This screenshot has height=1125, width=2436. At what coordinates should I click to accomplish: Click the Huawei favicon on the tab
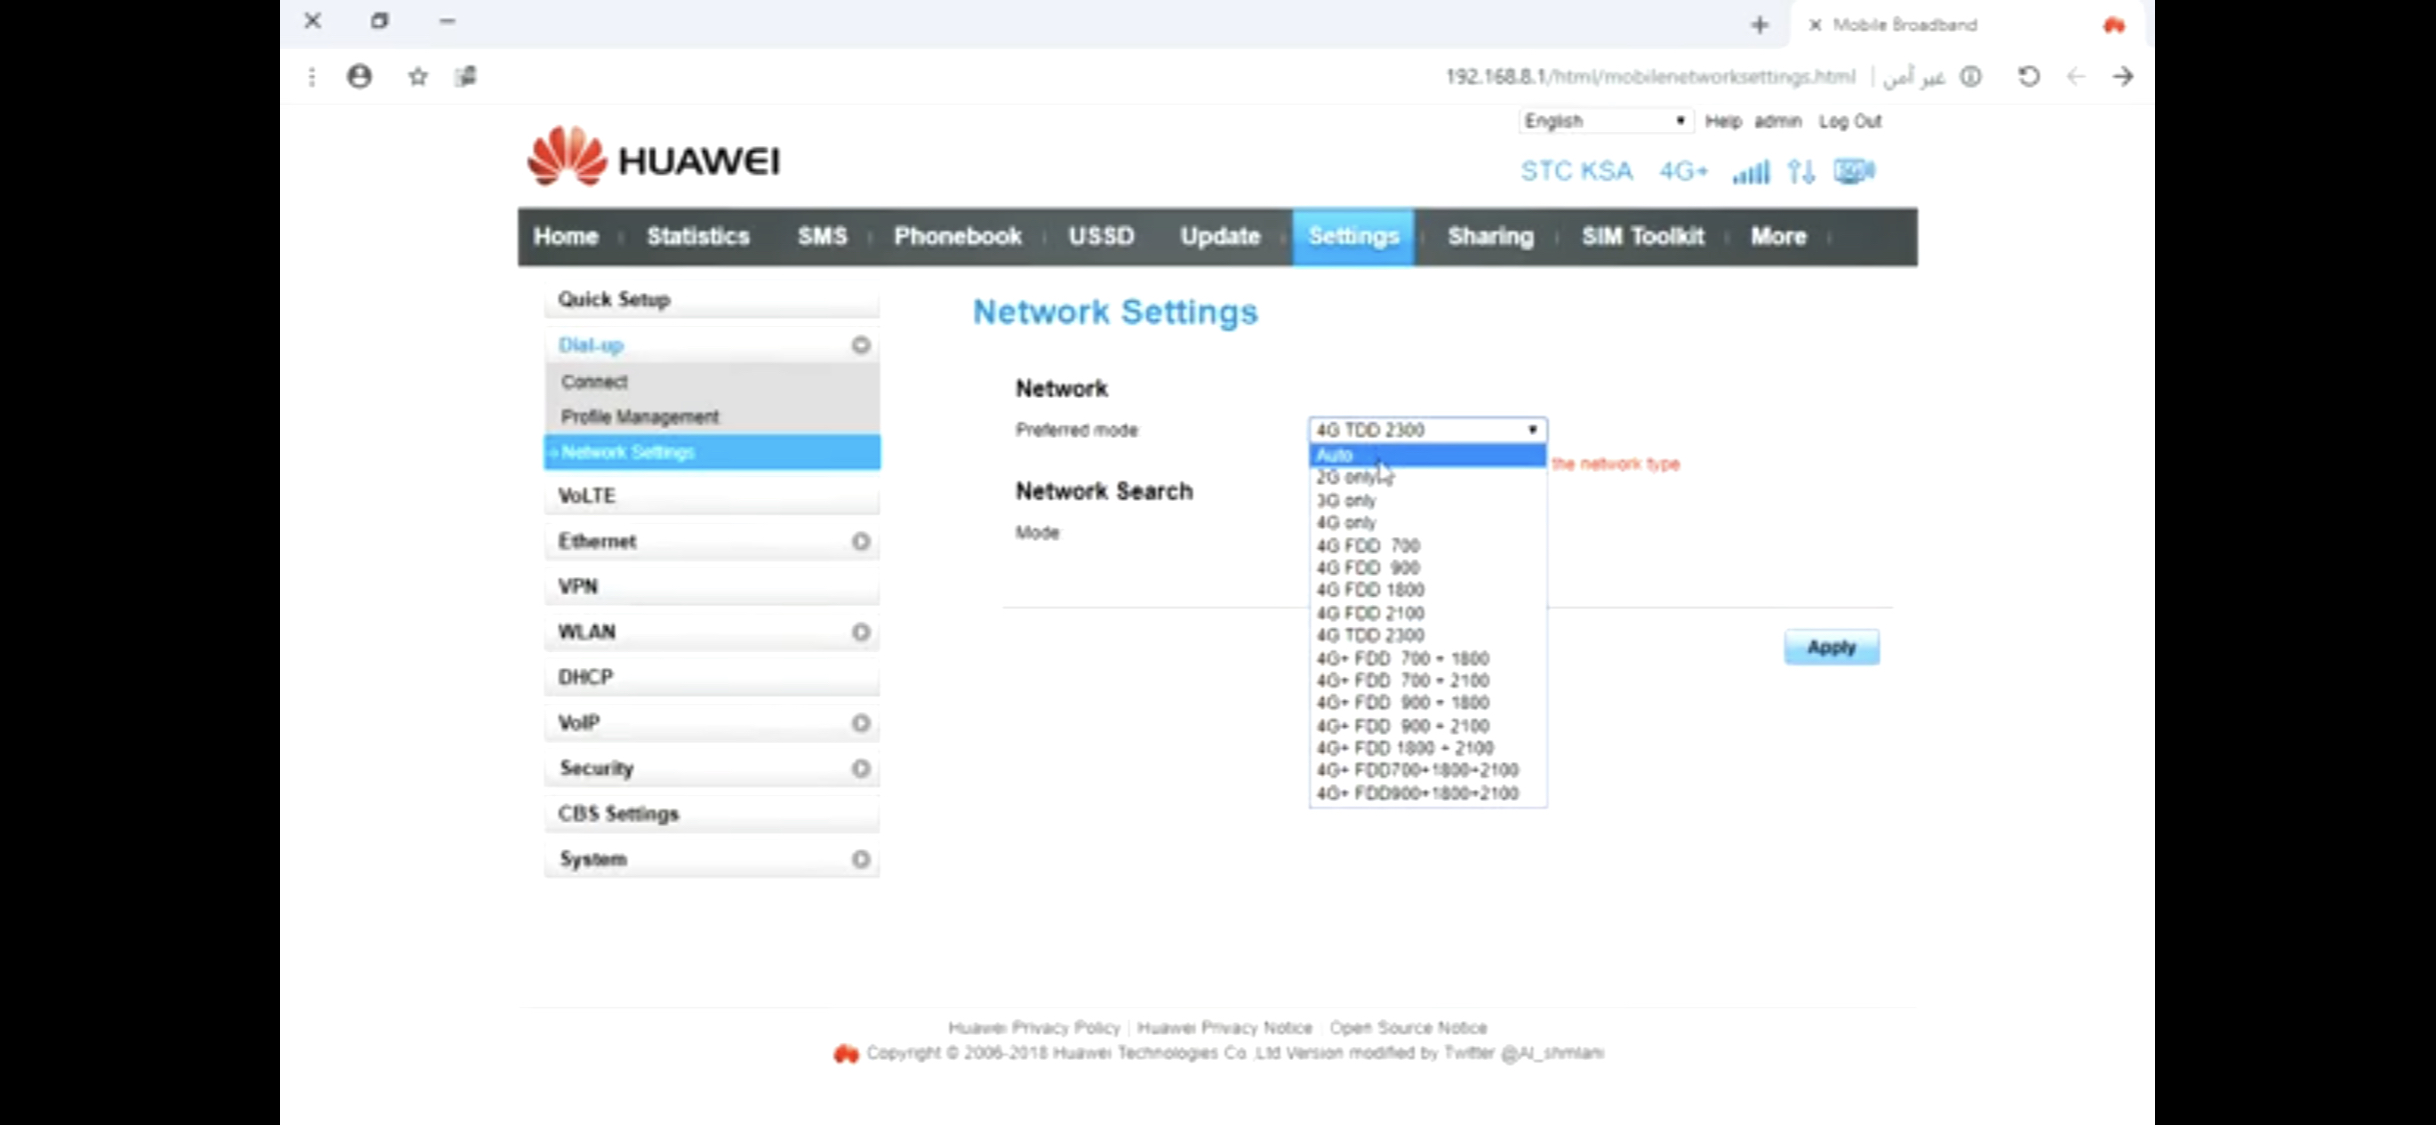pos(2113,25)
